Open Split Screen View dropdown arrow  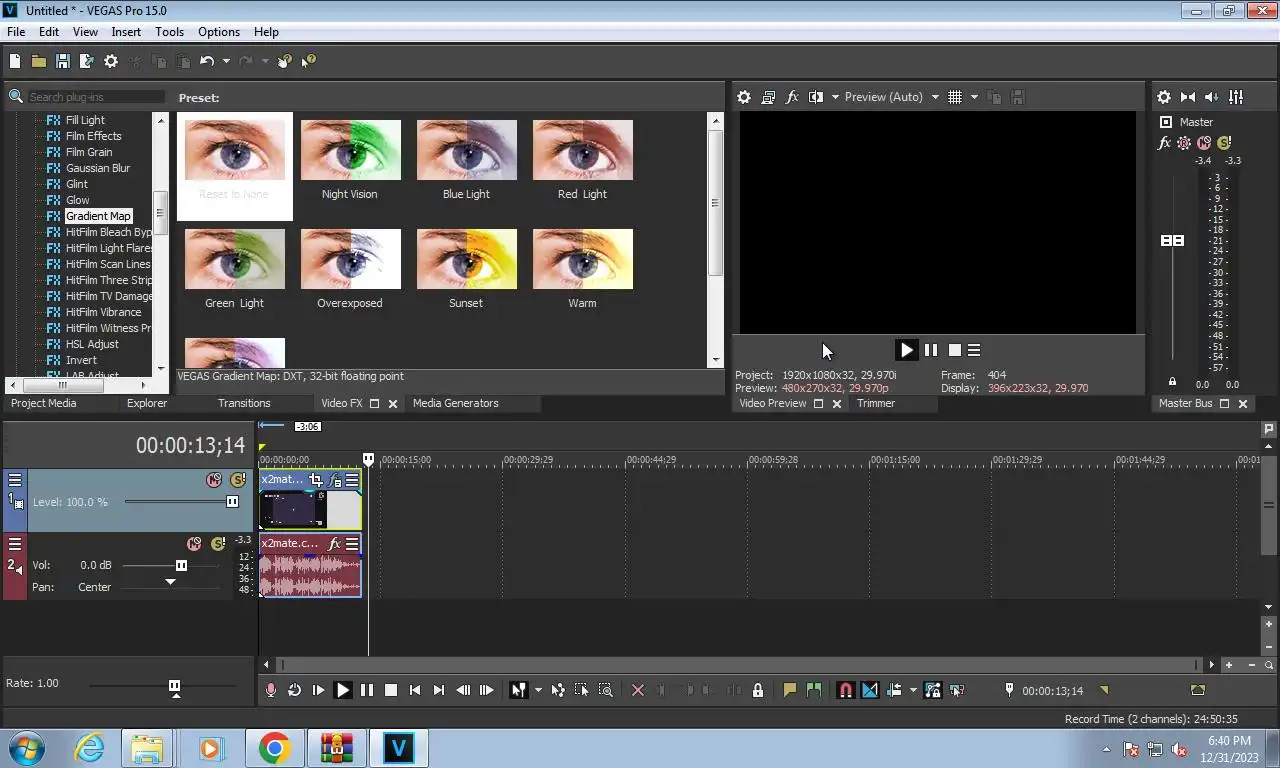[835, 97]
